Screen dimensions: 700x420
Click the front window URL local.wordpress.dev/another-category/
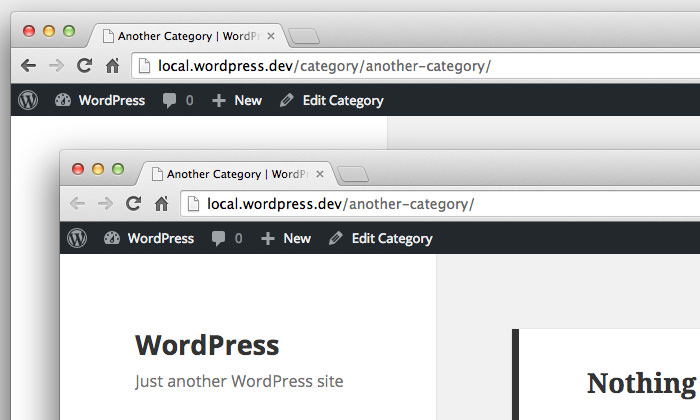click(341, 204)
